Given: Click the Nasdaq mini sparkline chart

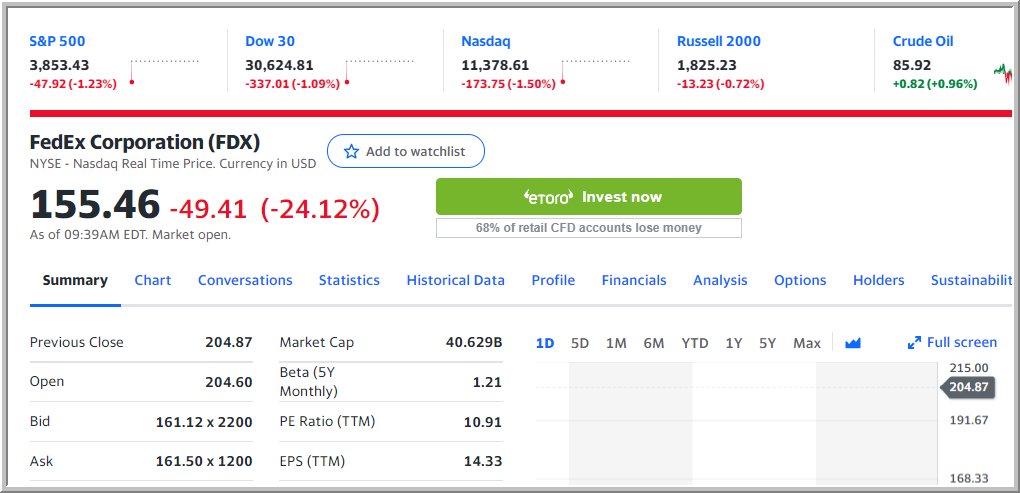Looking at the screenshot, I should 595,72.
